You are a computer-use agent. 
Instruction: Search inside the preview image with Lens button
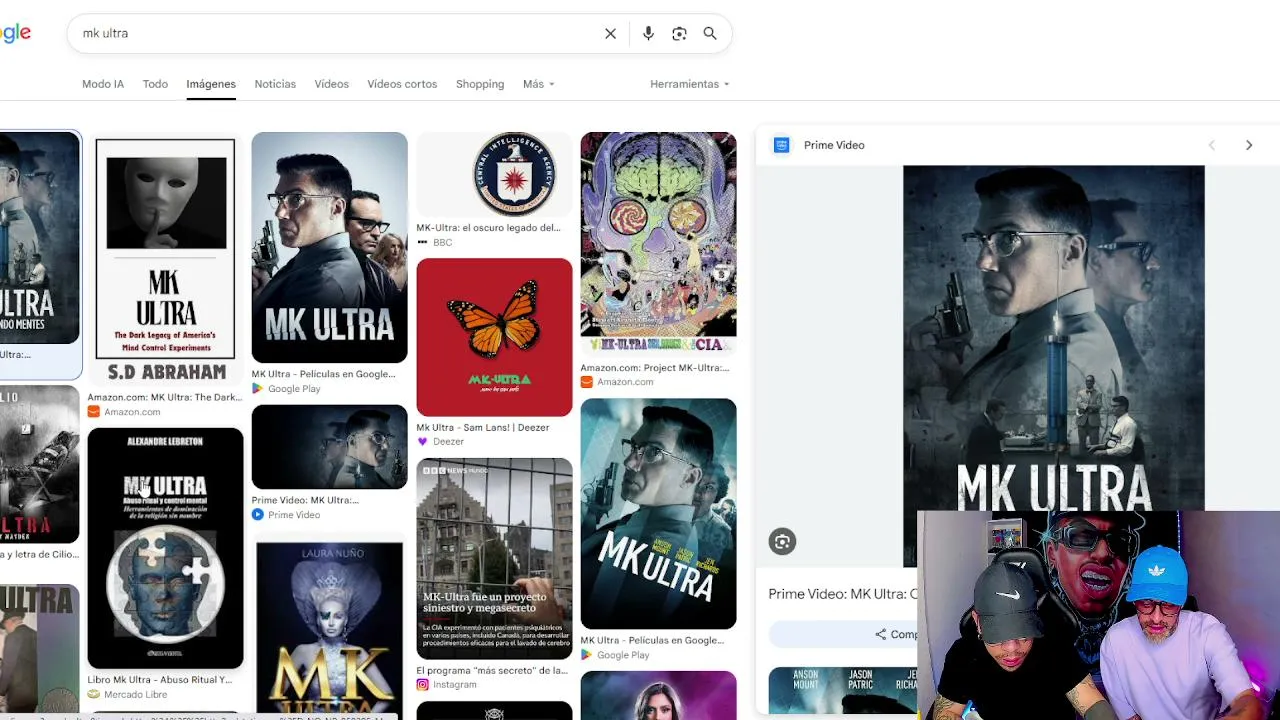click(782, 542)
